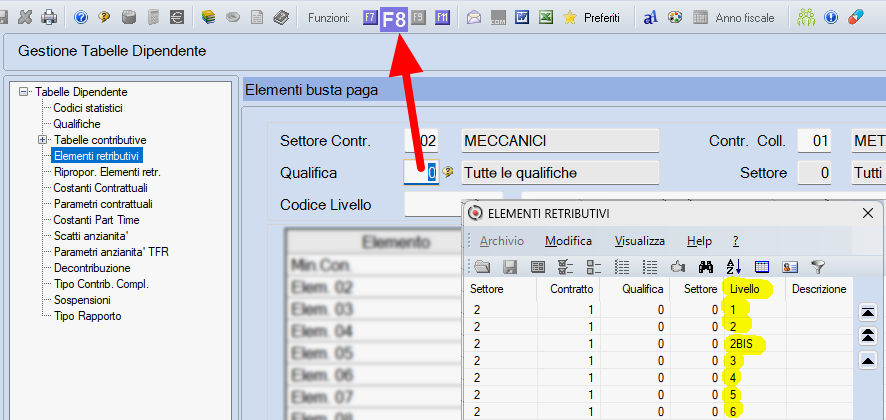Click the form view icon in dialog toolbar
This screenshot has height=420, width=886.
[538, 266]
